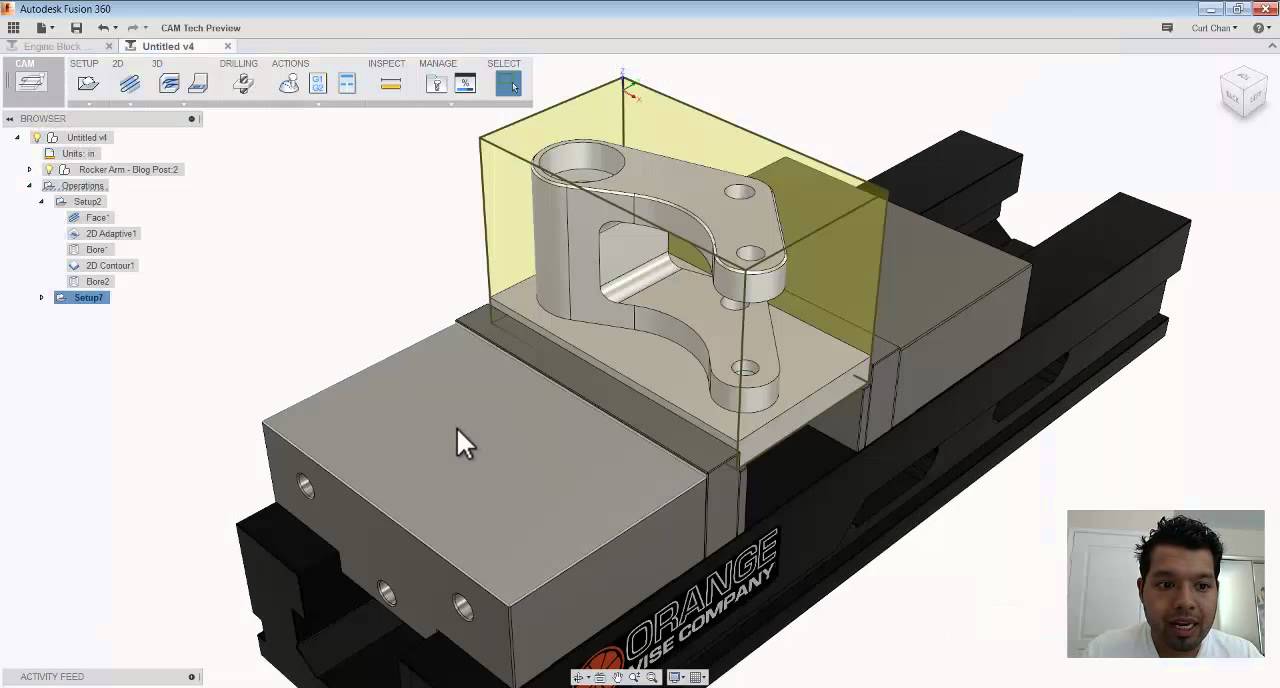
Task: Open the MANAGE menu label
Action: click(x=438, y=63)
